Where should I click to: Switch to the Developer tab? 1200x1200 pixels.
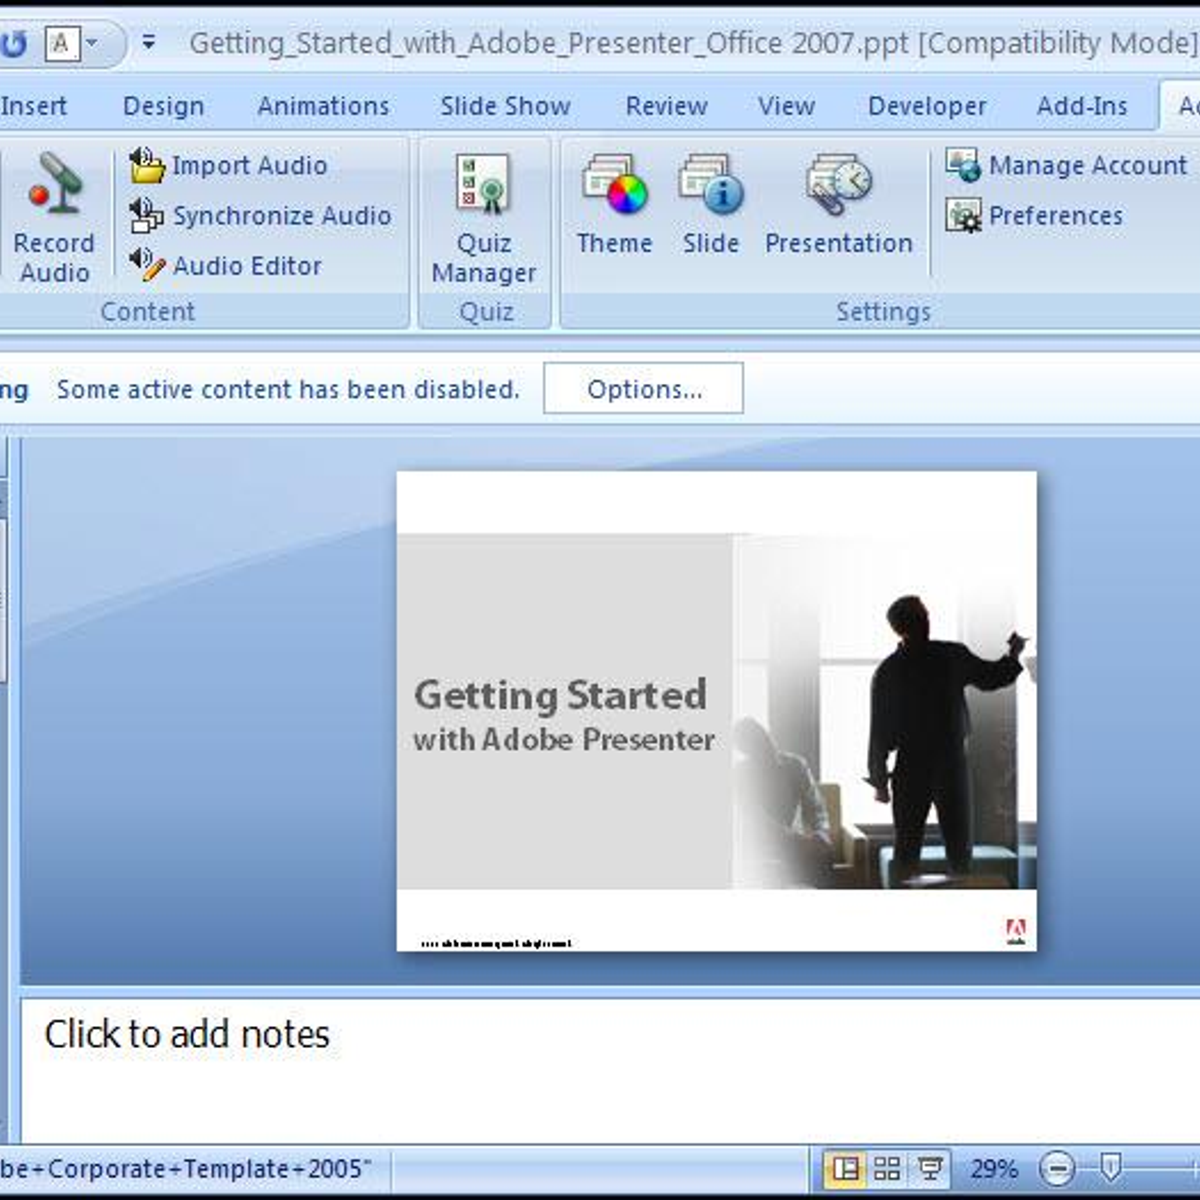pyautogui.click(x=927, y=106)
